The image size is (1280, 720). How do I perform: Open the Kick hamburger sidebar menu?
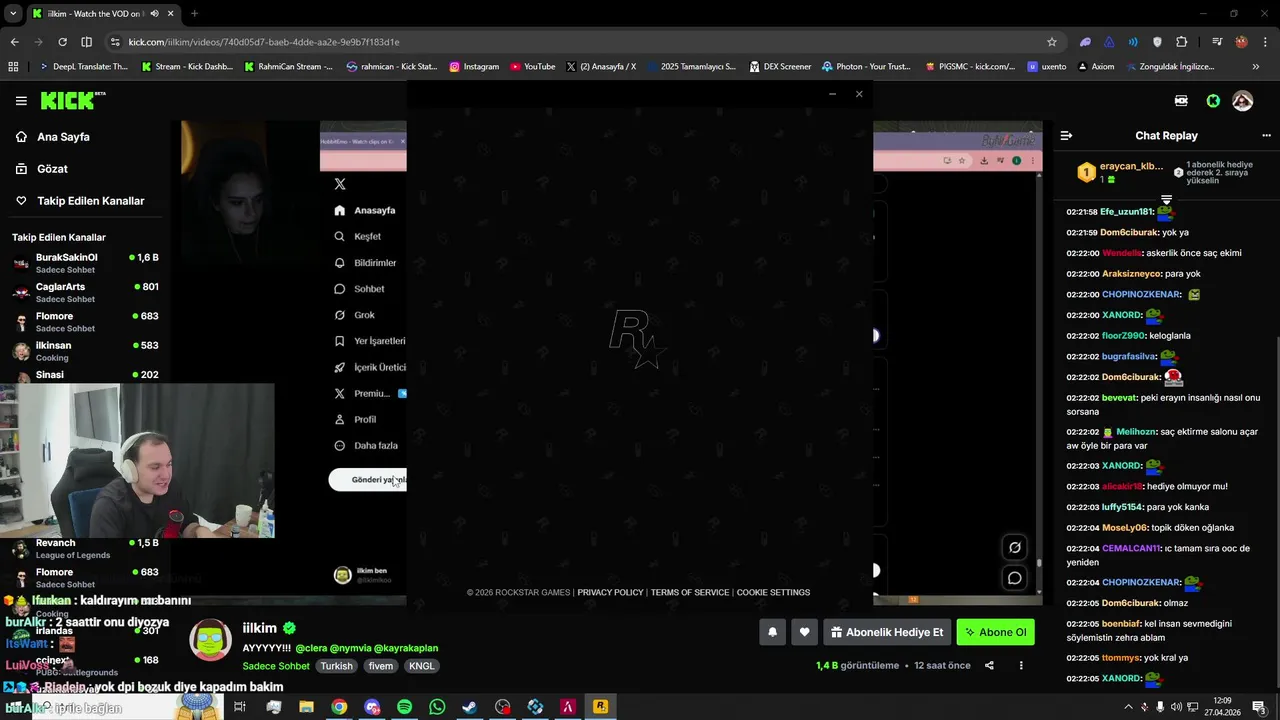(x=21, y=101)
